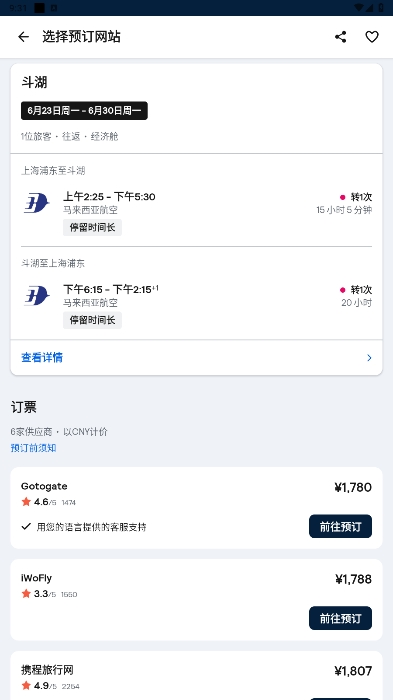Tap the back arrow icon
The width and height of the screenshot is (393, 700).
(x=23, y=37)
